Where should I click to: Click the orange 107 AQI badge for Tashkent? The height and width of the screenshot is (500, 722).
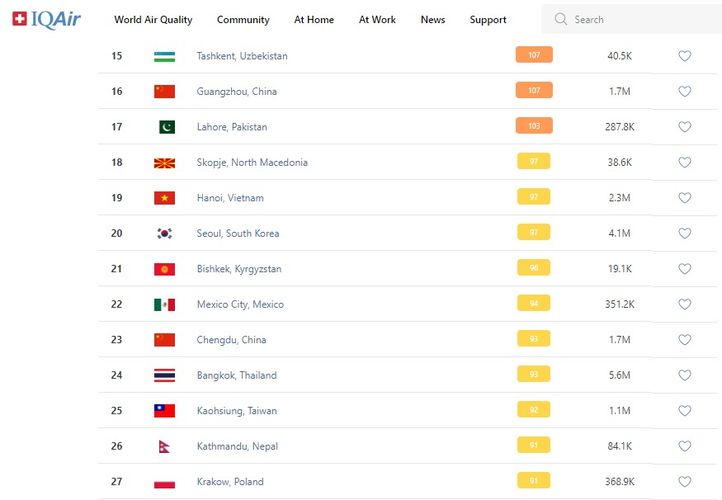pos(534,55)
